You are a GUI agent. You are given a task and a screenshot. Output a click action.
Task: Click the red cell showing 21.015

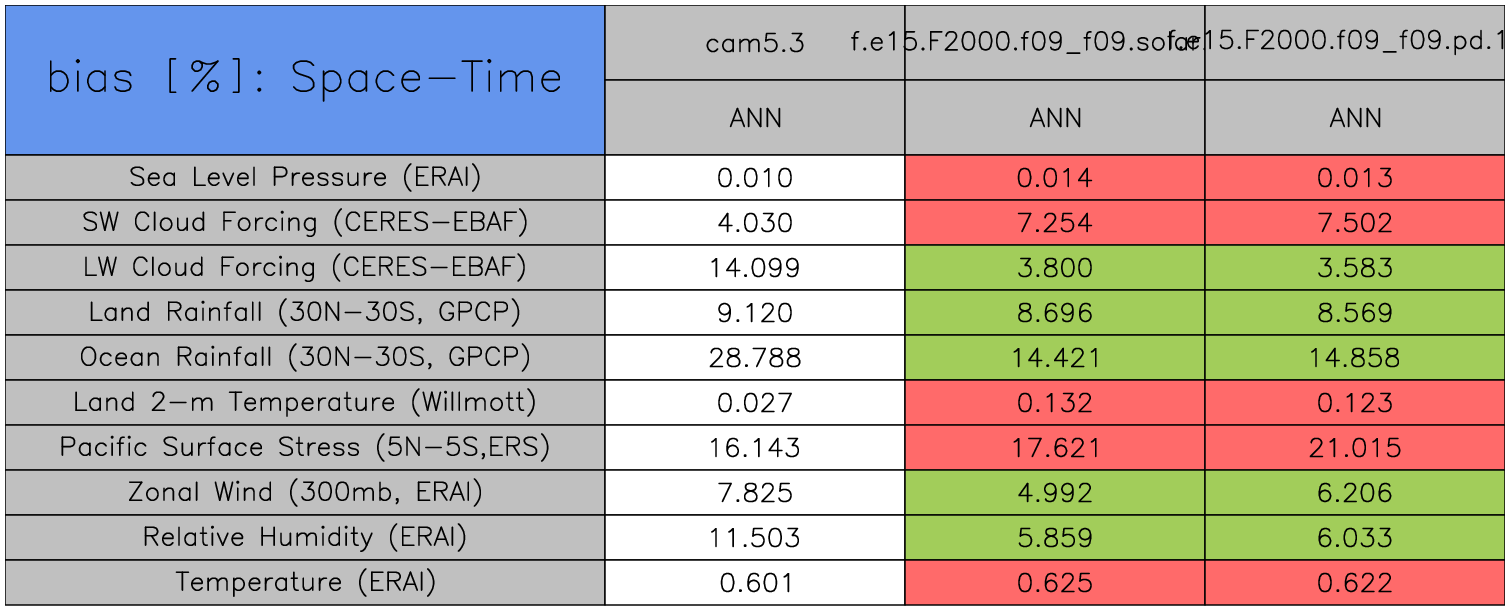pyautogui.click(x=1355, y=448)
